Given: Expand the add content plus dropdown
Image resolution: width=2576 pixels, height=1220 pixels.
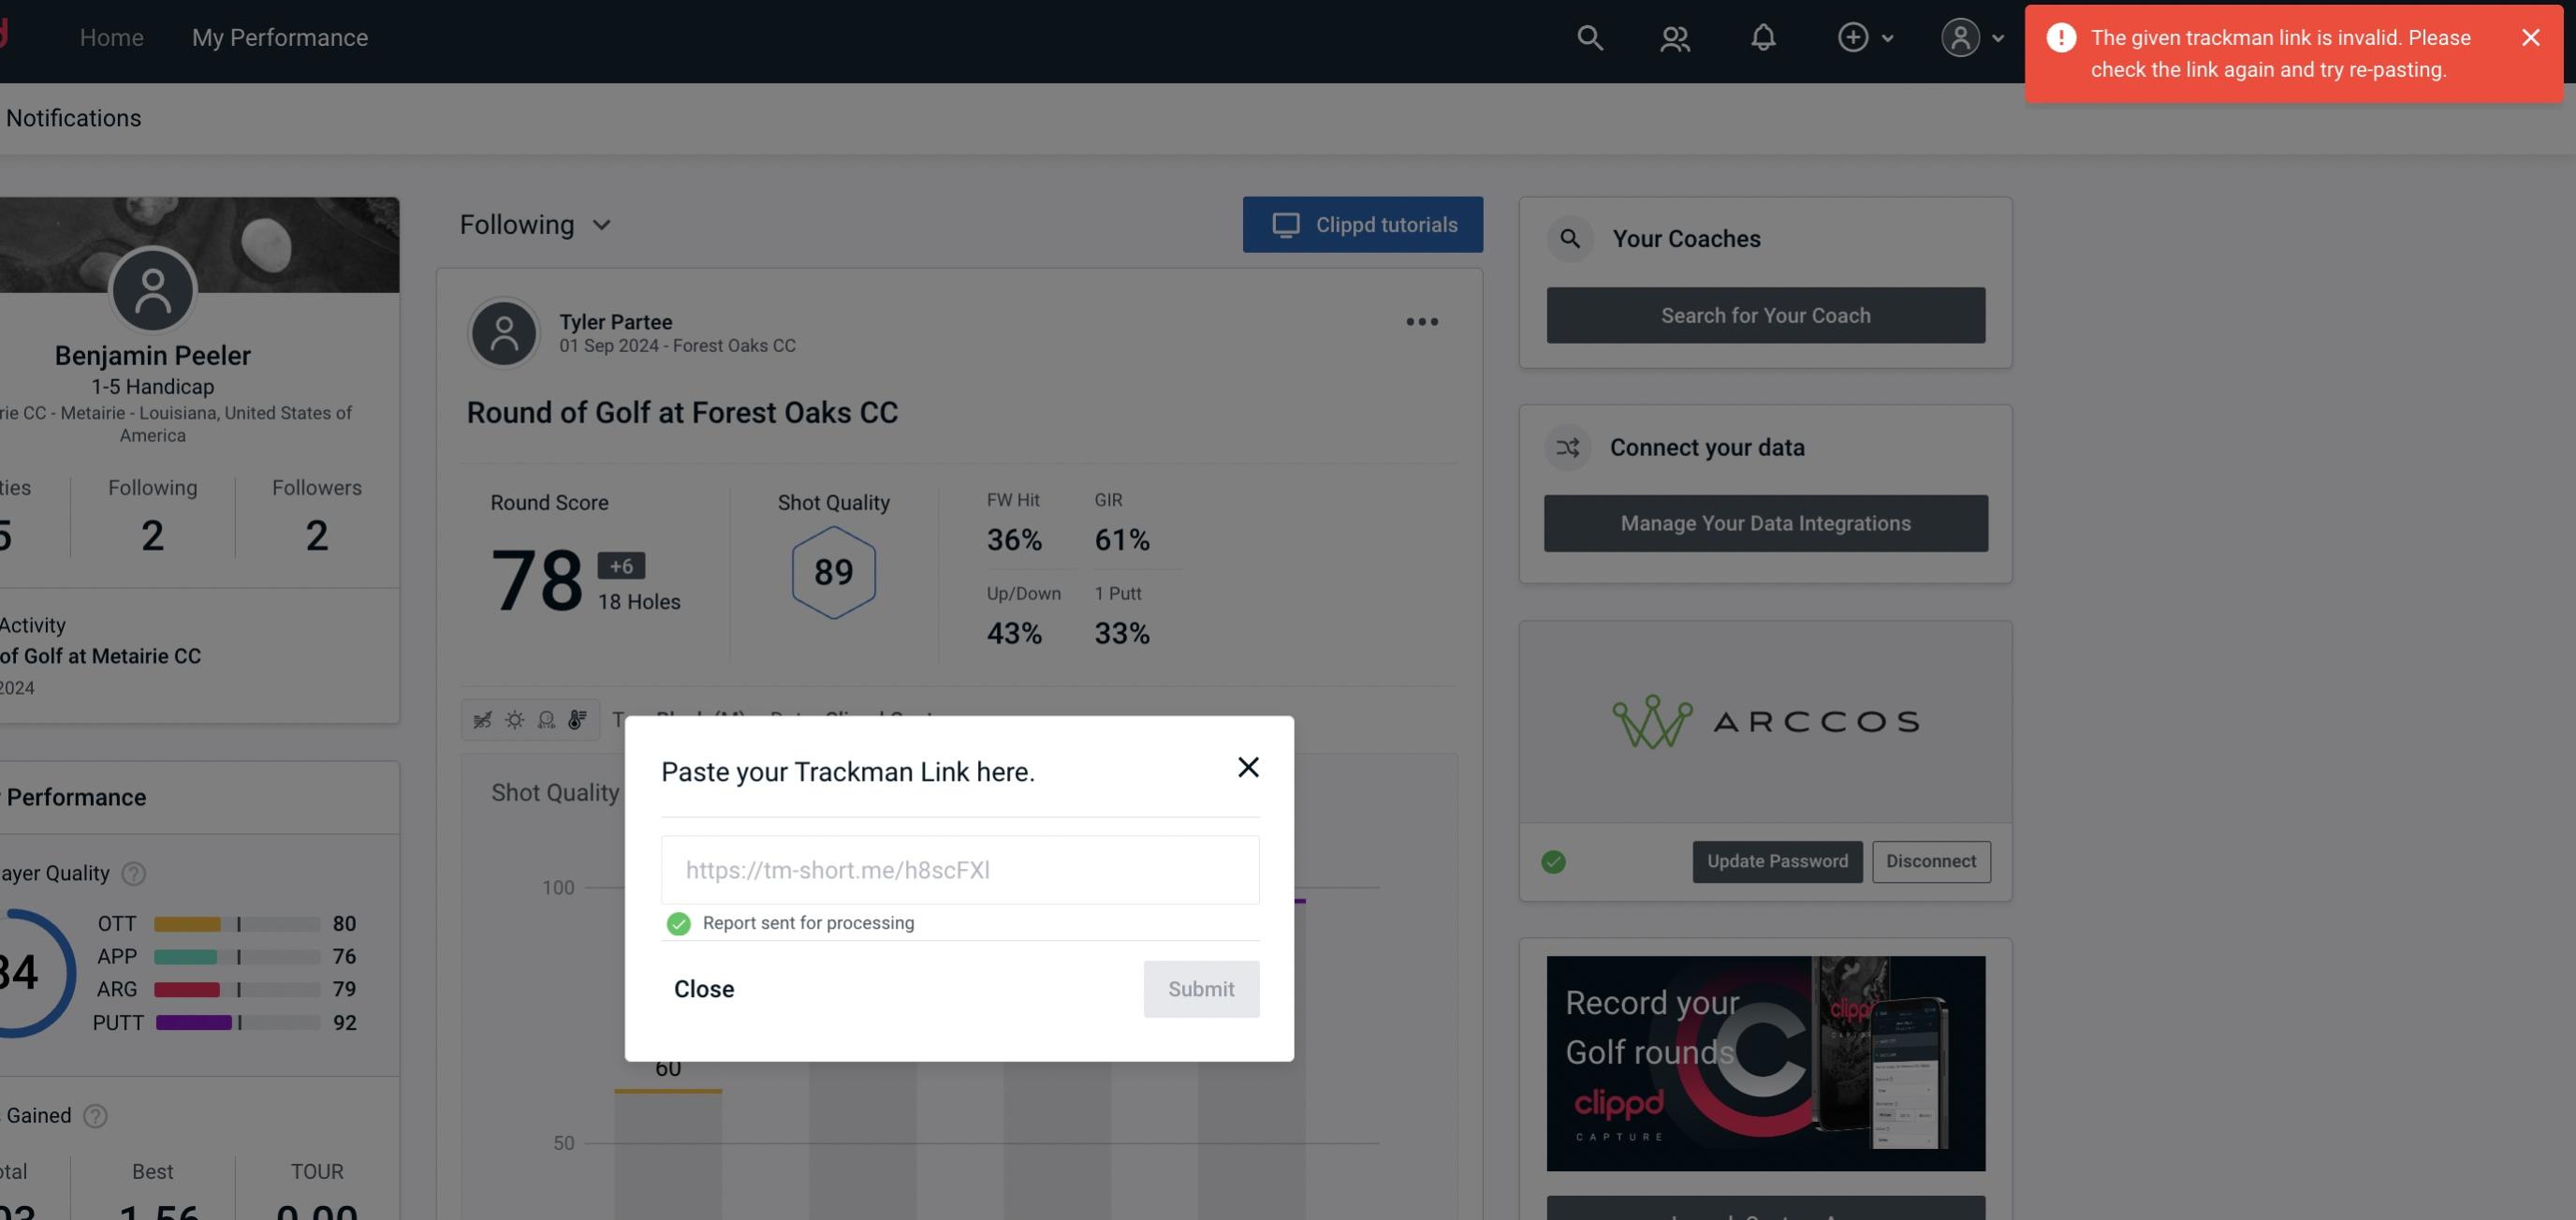Looking at the screenshot, I should point(1865,37).
